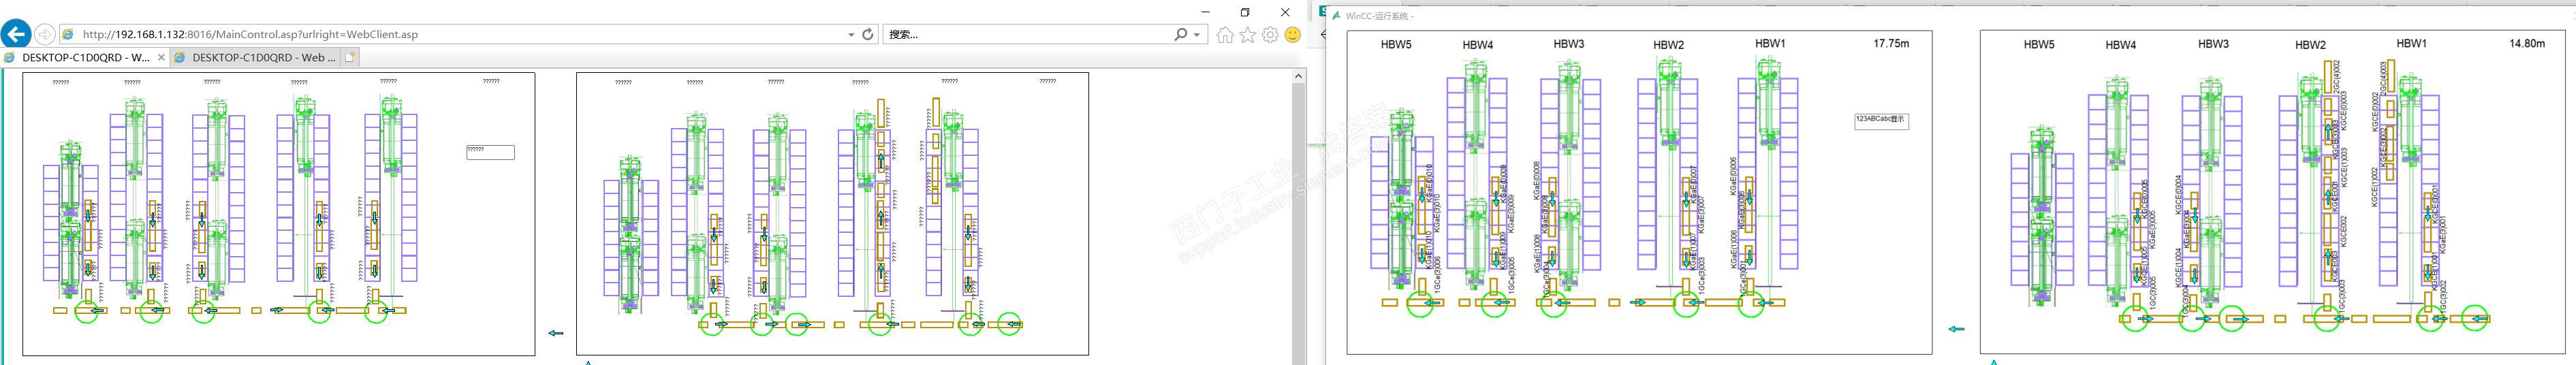The width and height of the screenshot is (2576, 365).
Task: Select HBW3 label in the 17.75m panel
Action: tap(1568, 44)
